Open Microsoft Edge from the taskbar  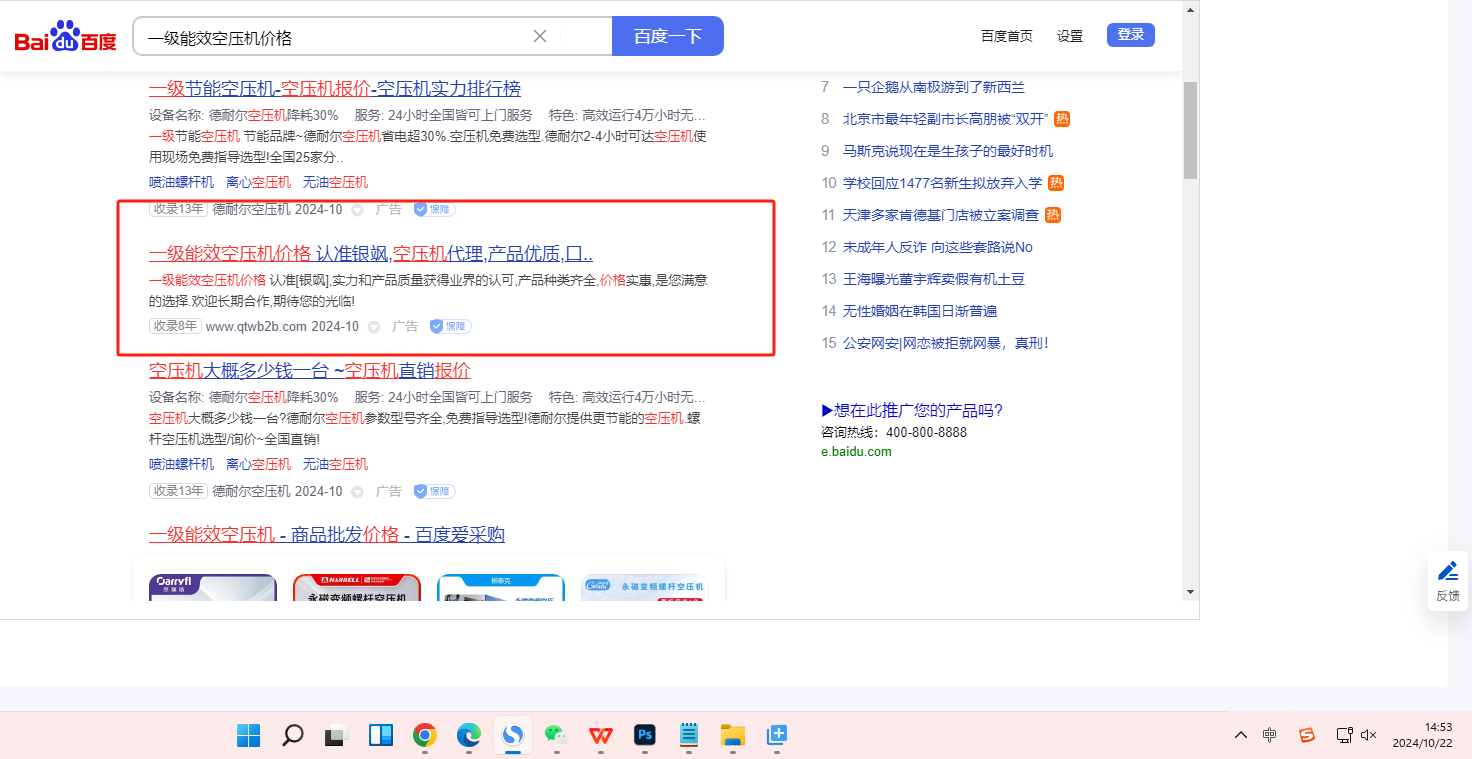point(469,736)
